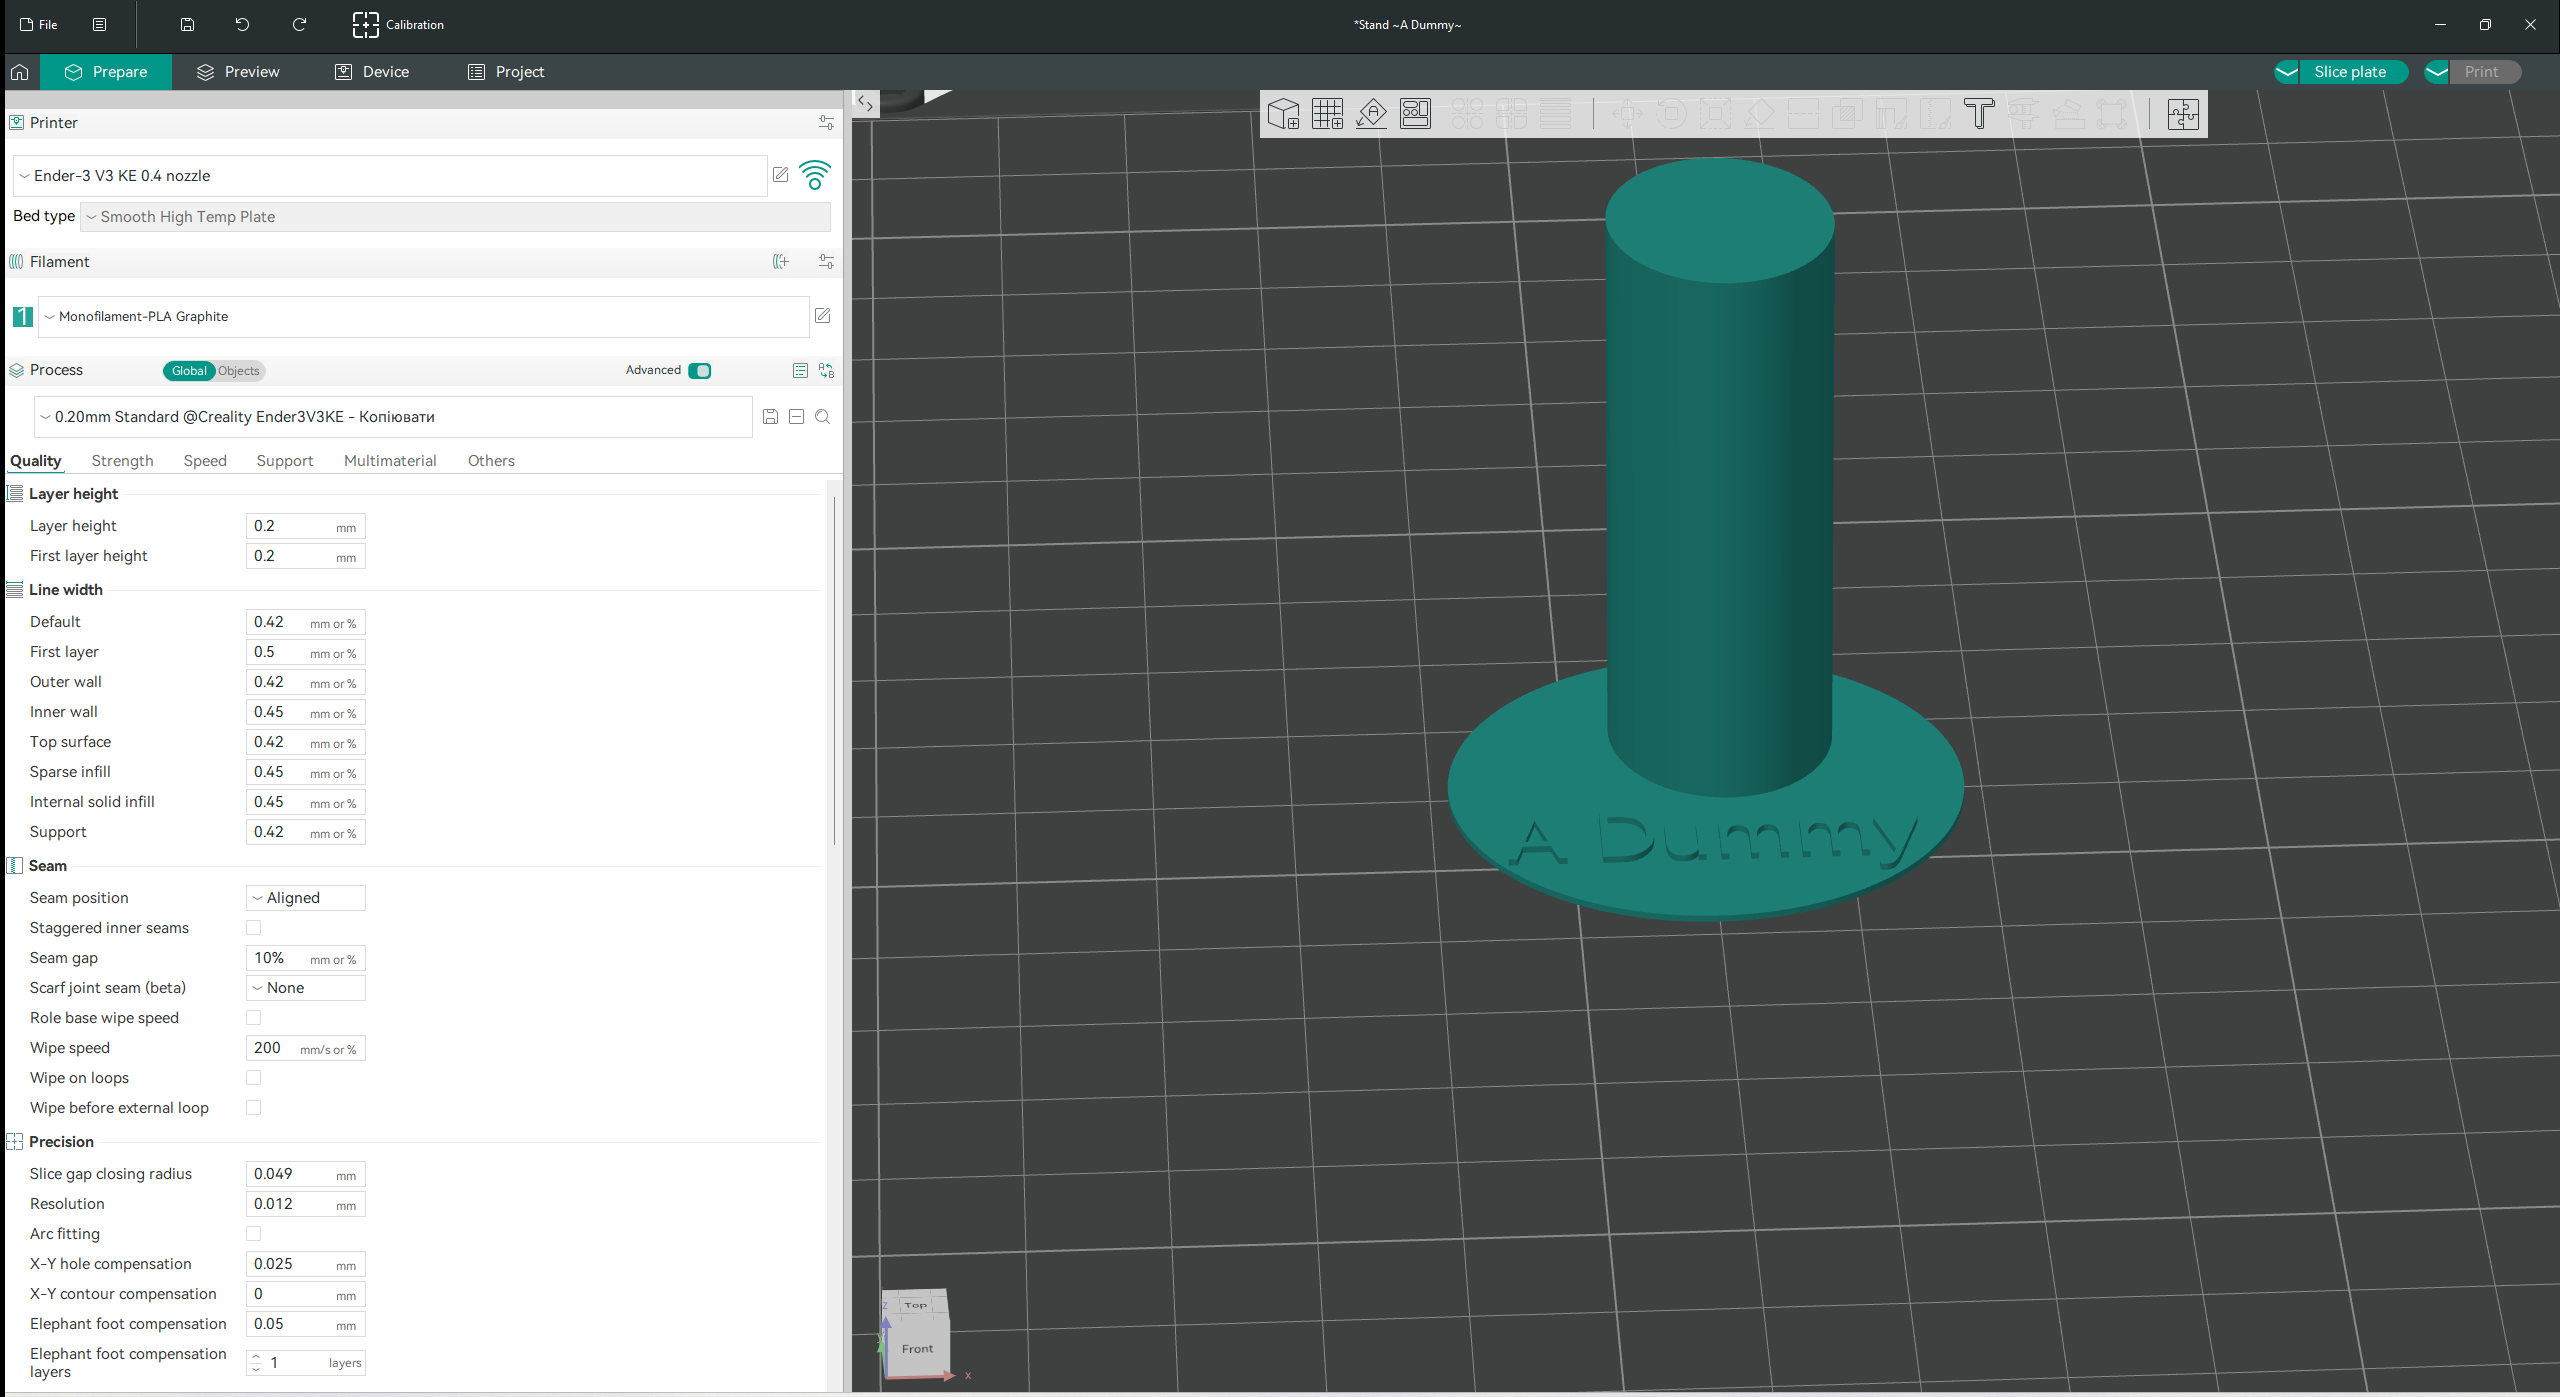Click the Auto orient icon
The image size is (2560, 1397).
coord(1371,114)
